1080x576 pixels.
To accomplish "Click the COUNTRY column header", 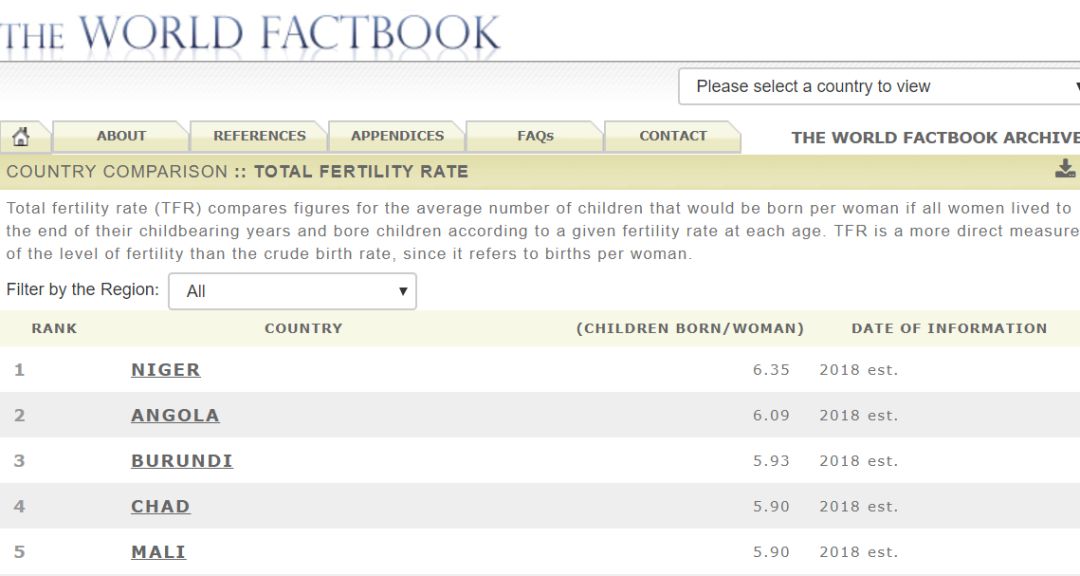I will click(x=304, y=329).
